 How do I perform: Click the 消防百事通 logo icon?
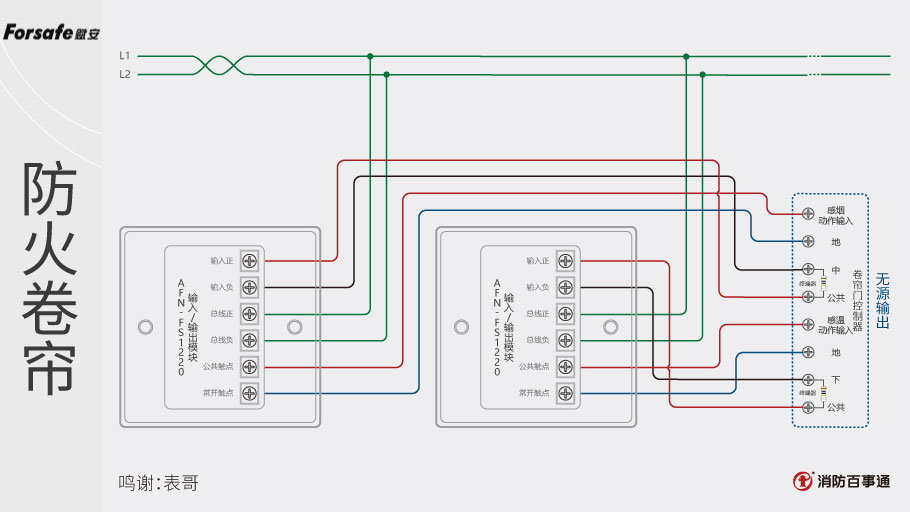tap(802, 481)
